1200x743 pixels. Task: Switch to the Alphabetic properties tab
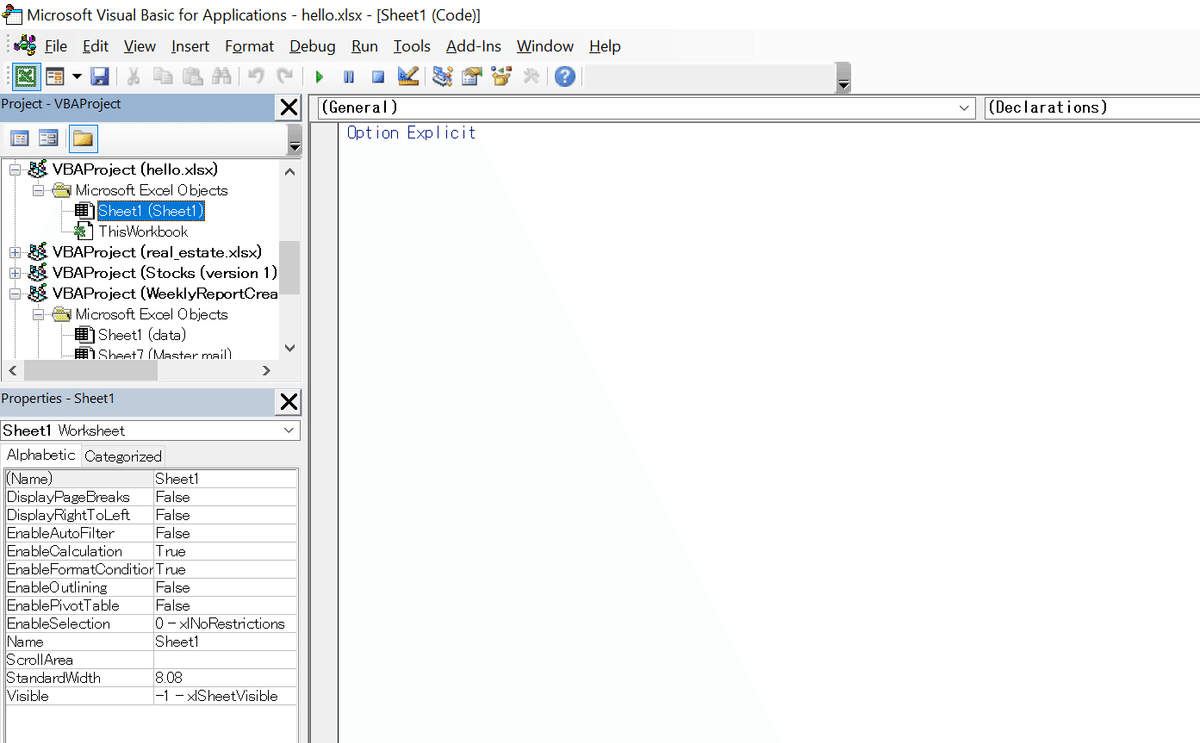point(41,455)
